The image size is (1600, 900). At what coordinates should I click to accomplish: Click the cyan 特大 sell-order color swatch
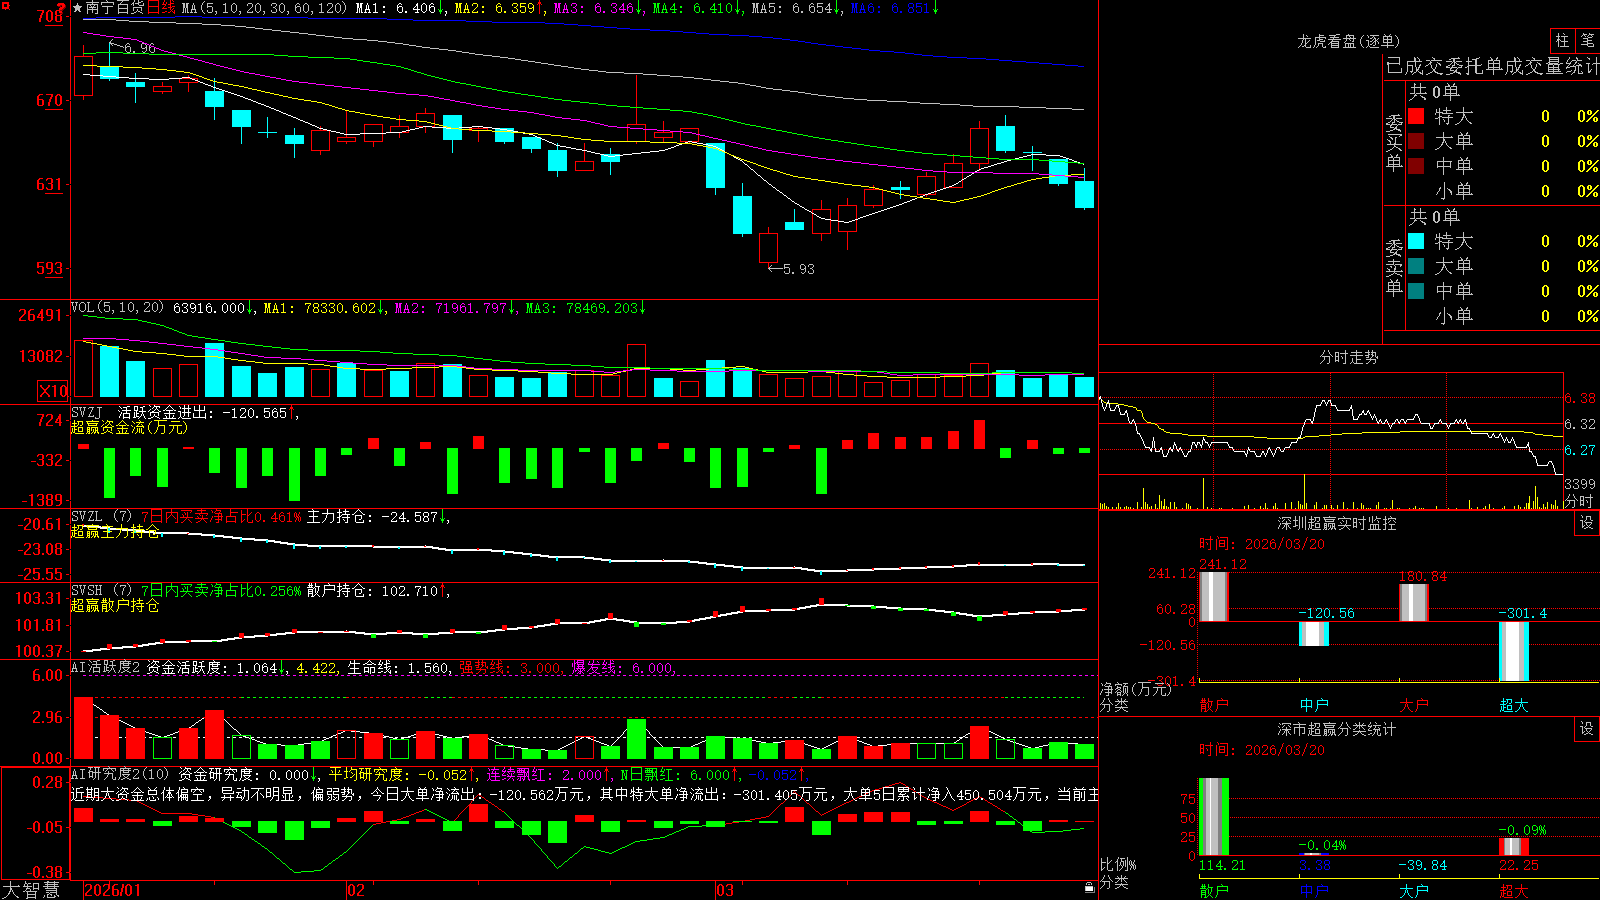(1416, 241)
